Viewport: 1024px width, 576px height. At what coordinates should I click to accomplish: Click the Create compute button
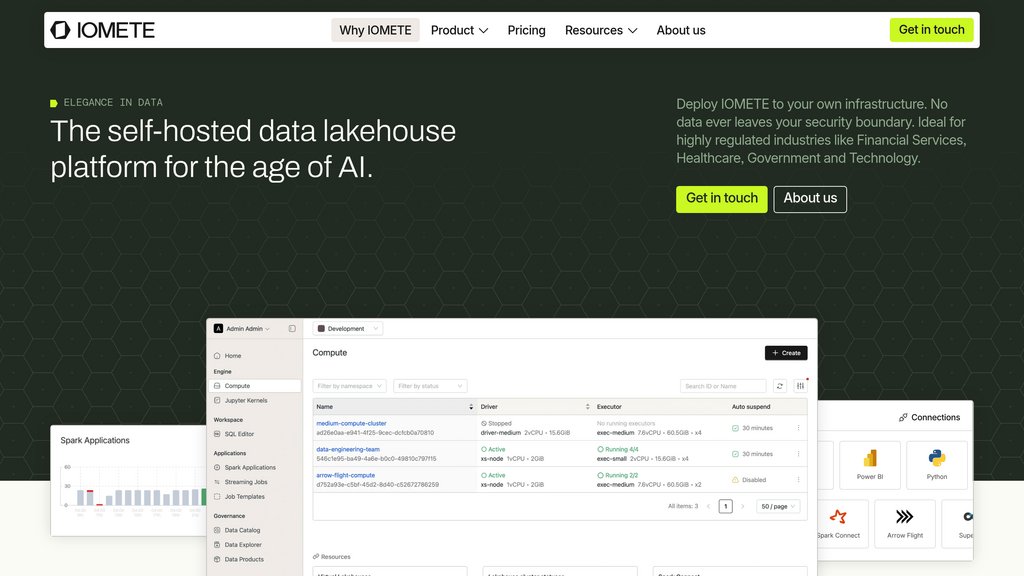point(786,353)
